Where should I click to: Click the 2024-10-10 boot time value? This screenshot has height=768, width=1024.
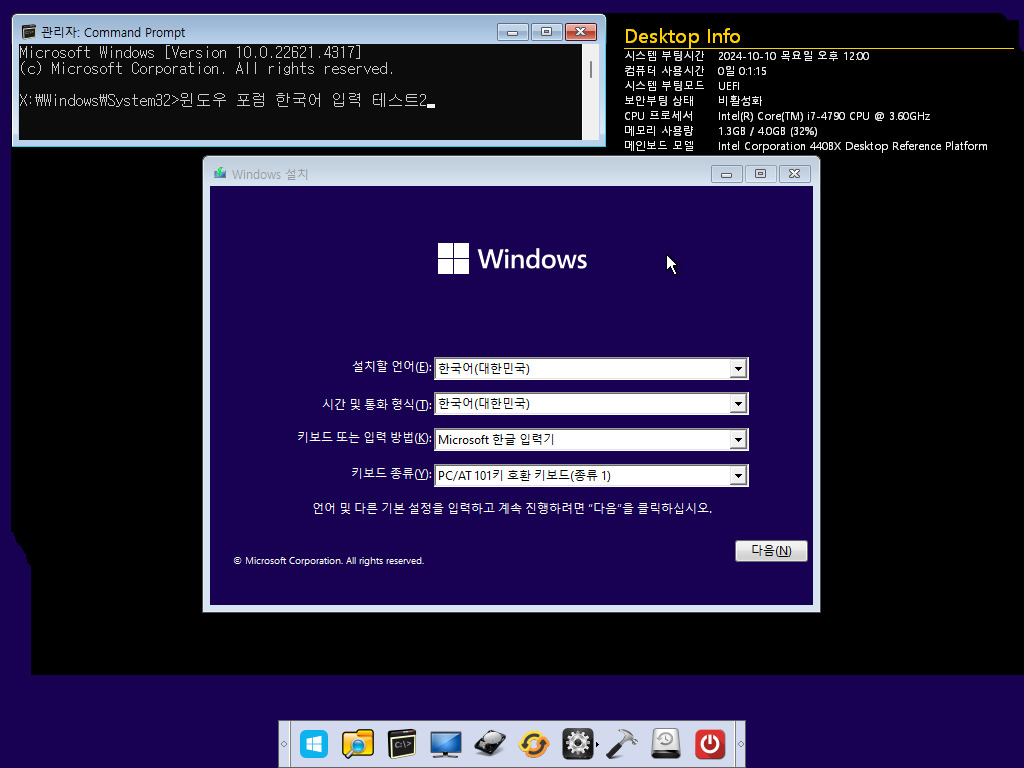click(793, 56)
